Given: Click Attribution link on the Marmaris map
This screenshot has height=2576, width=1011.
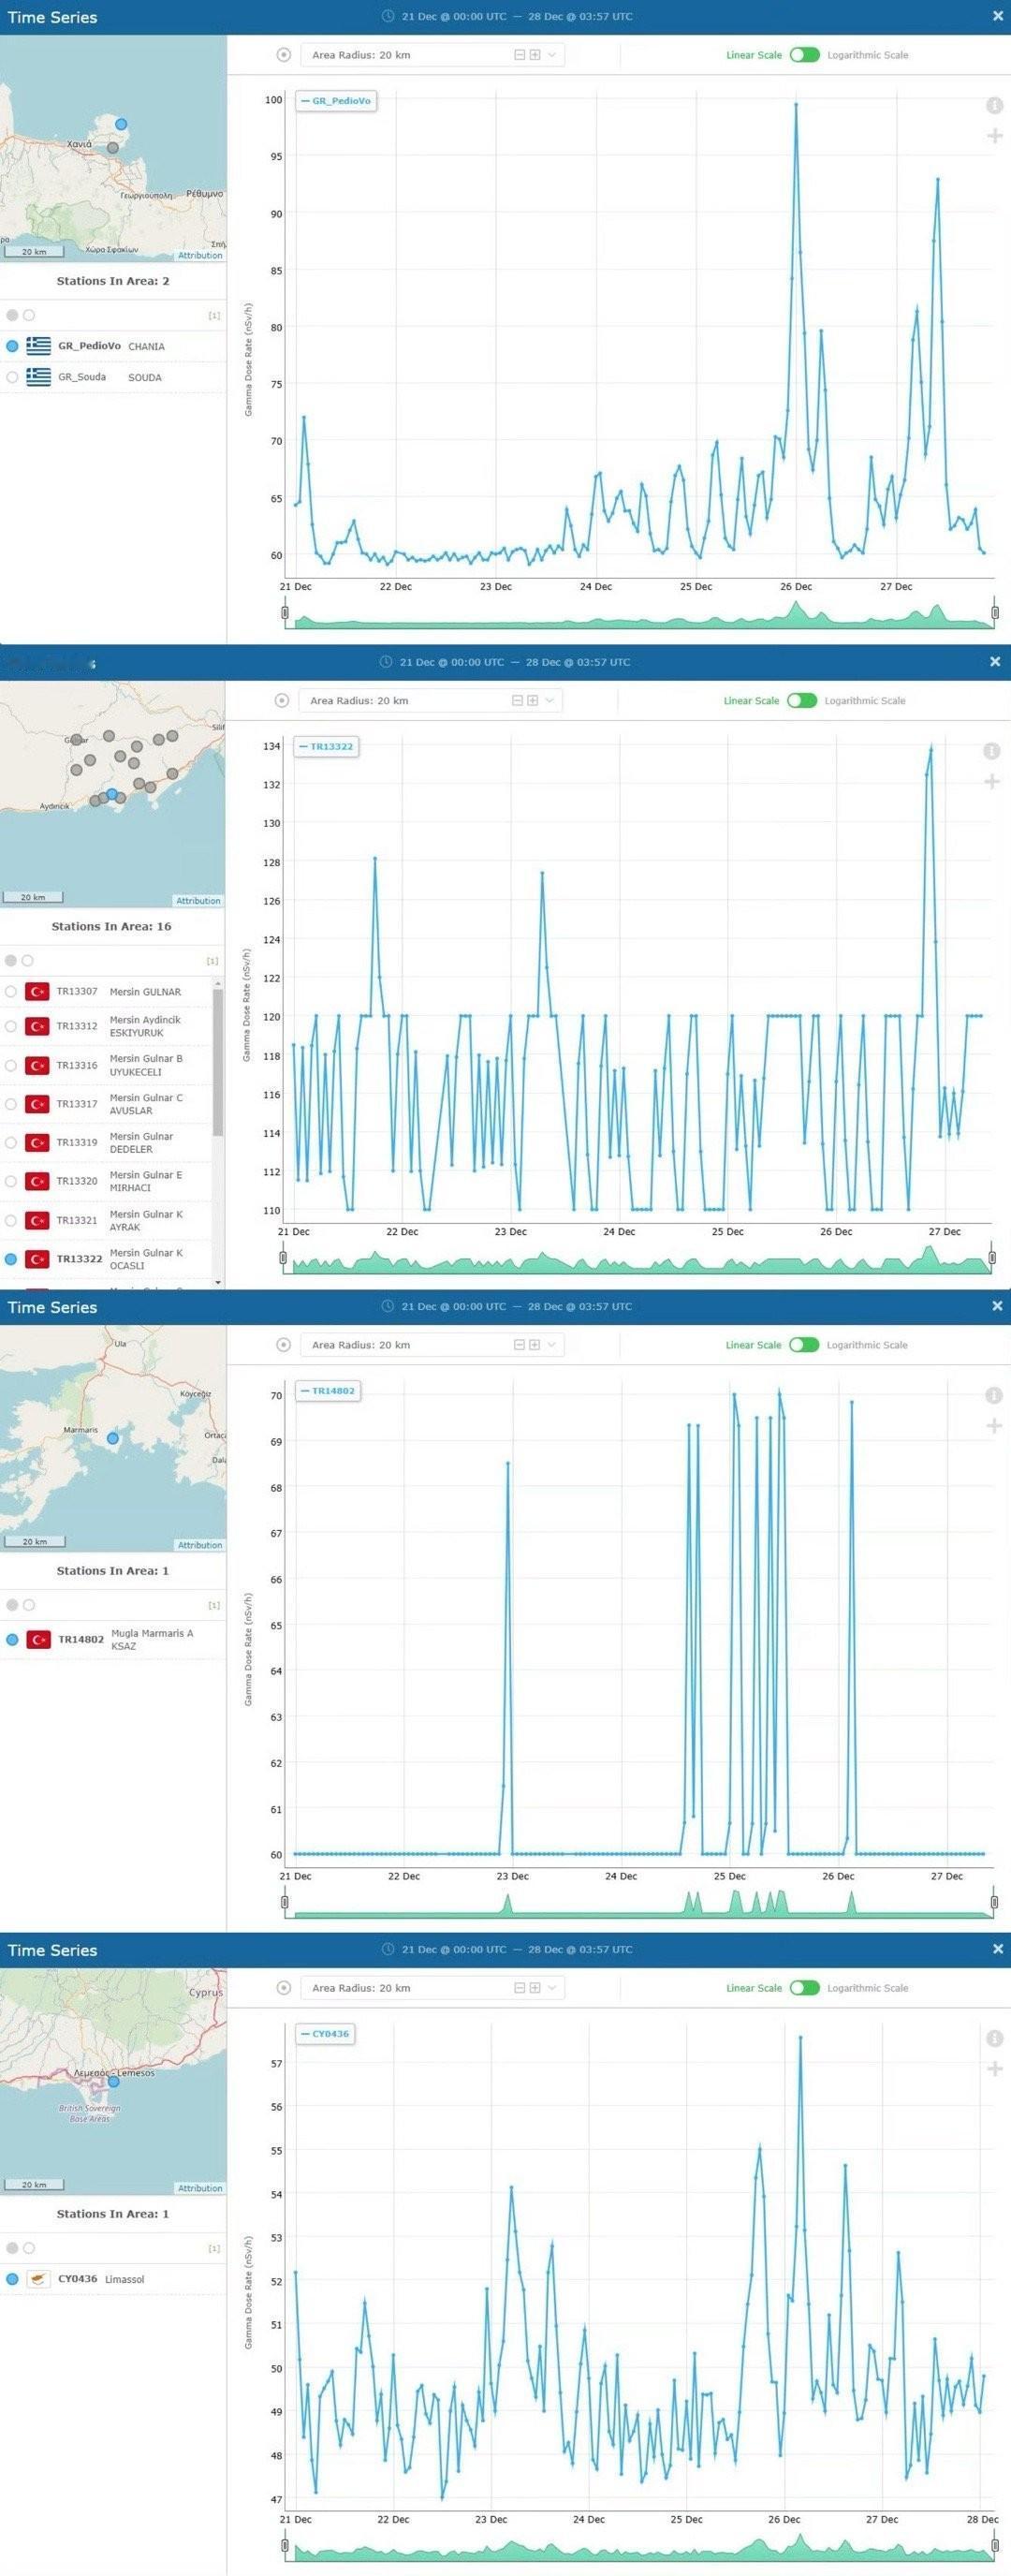Looking at the screenshot, I should point(200,1545).
